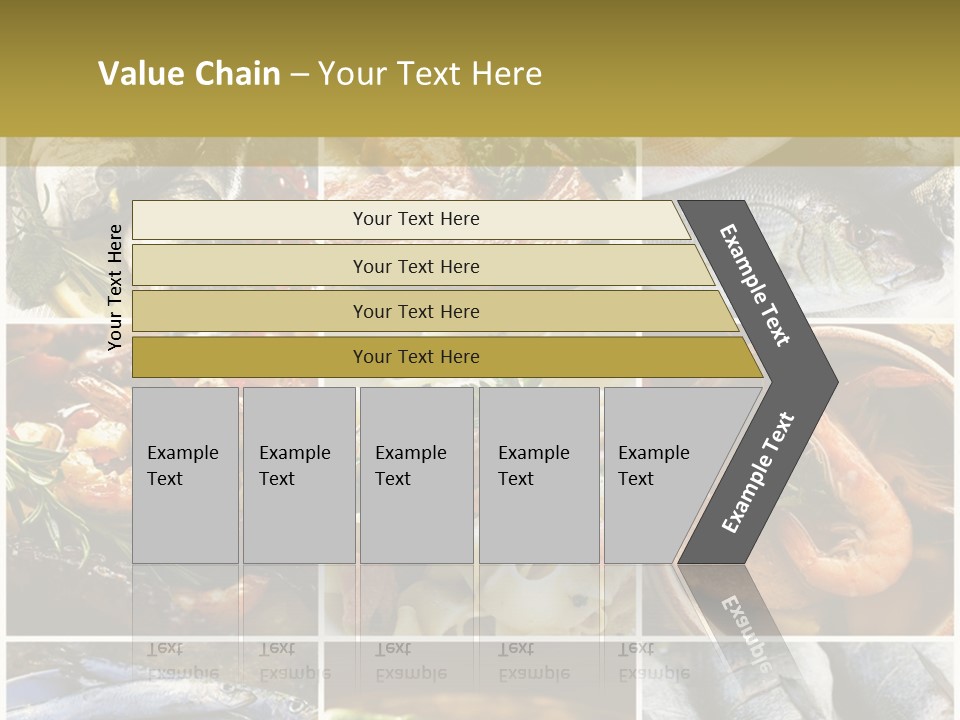Select the upper slanted "Example Text" on the arrow
Image resolution: width=960 pixels, height=720 pixels.
[x=756, y=285]
